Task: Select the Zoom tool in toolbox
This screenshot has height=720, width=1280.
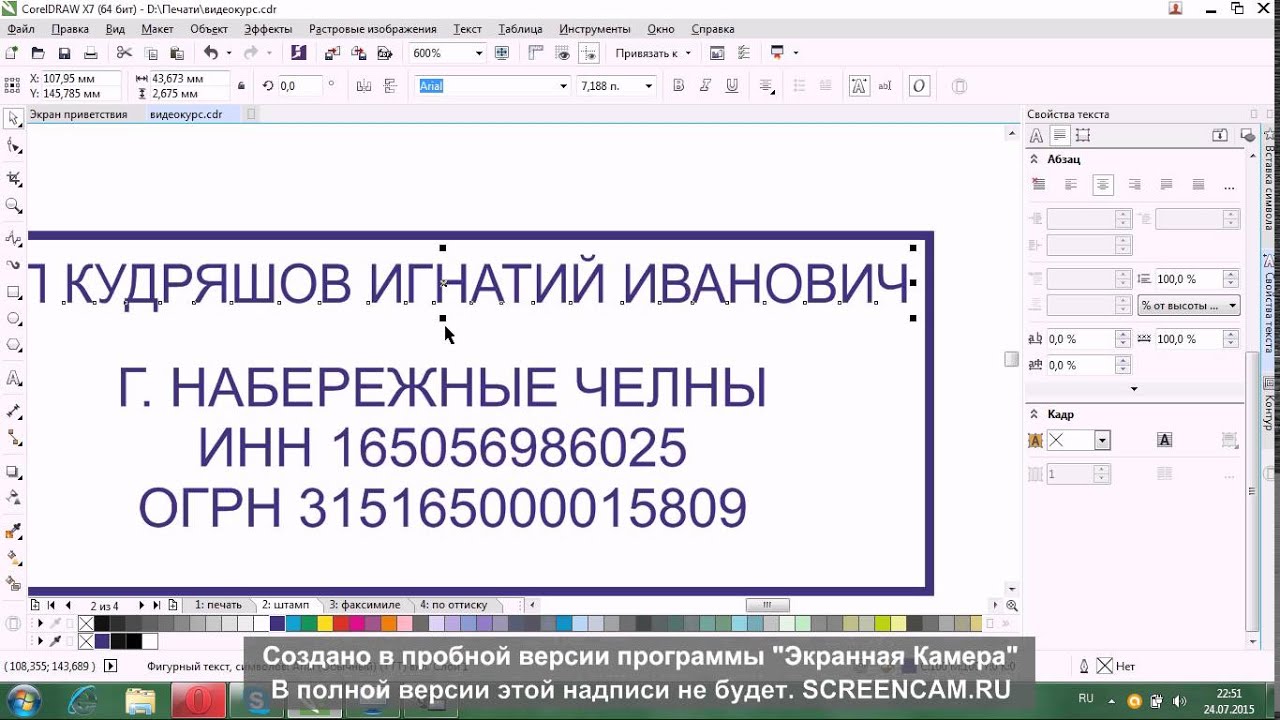Action: coord(14,205)
